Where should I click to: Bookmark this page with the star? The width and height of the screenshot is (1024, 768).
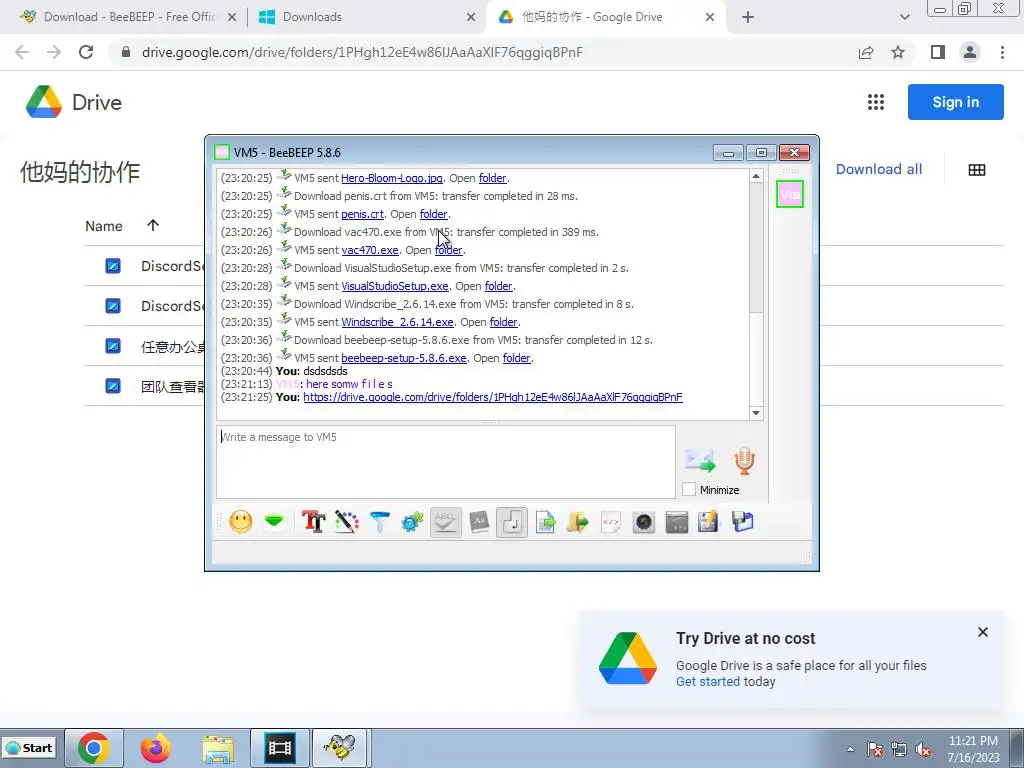[898, 52]
